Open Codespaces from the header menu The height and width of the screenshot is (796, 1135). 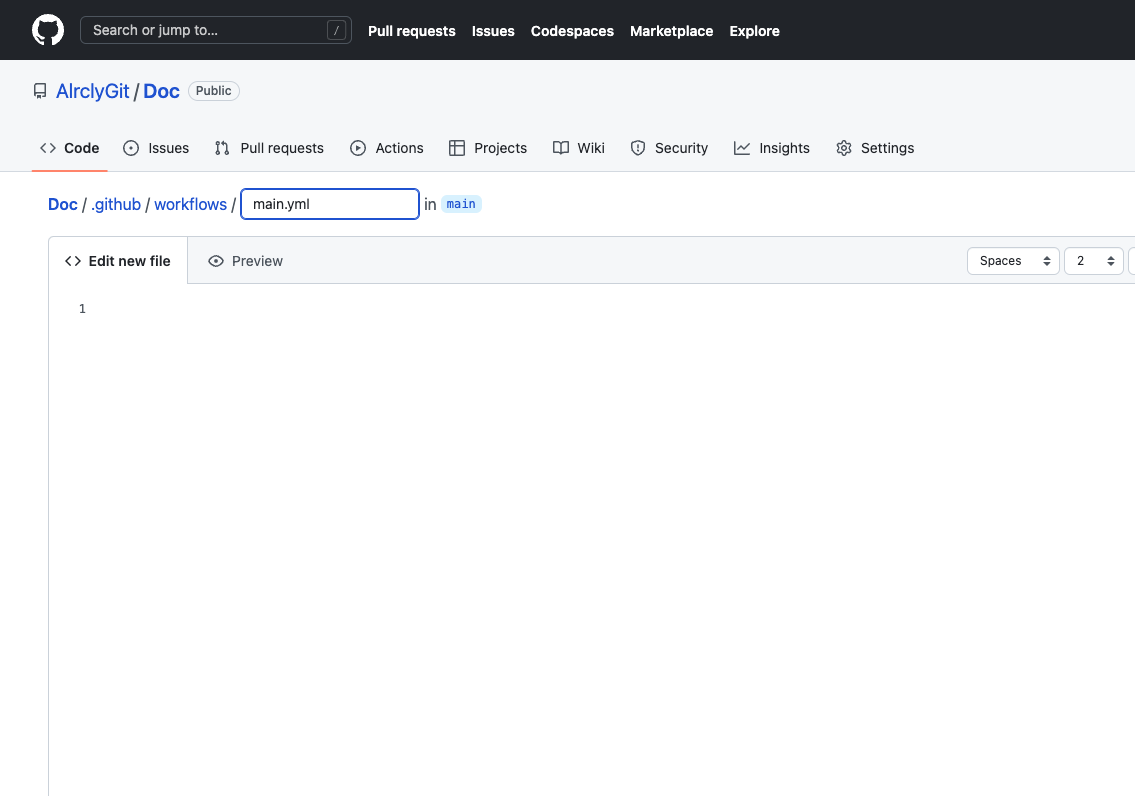[572, 31]
